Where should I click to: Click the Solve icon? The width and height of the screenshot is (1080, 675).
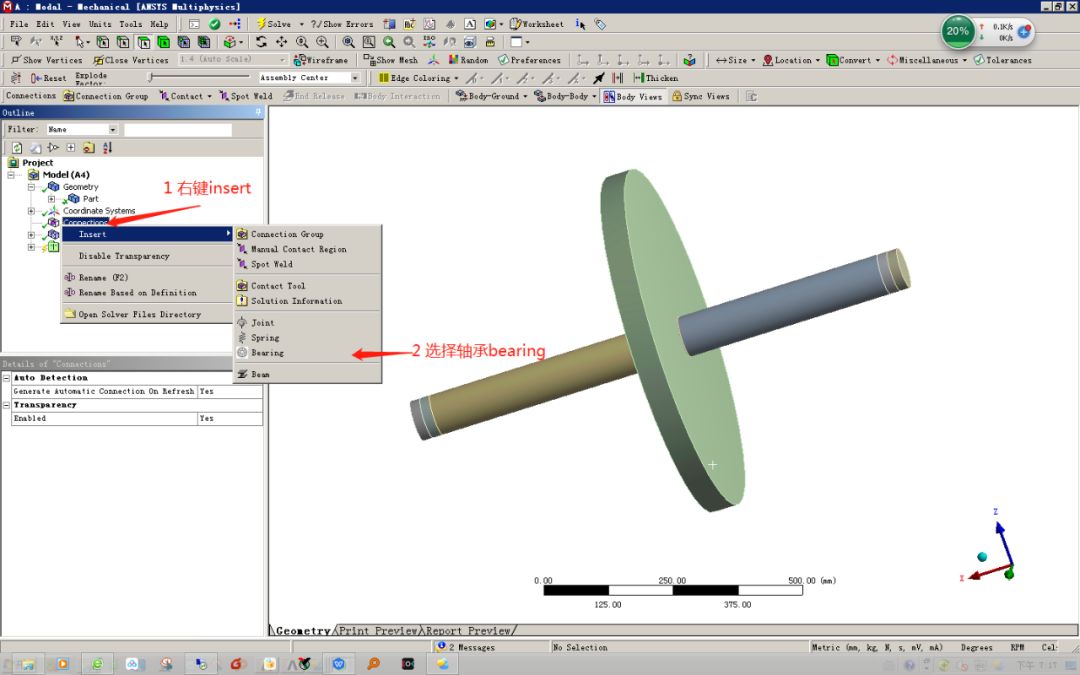[270, 24]
